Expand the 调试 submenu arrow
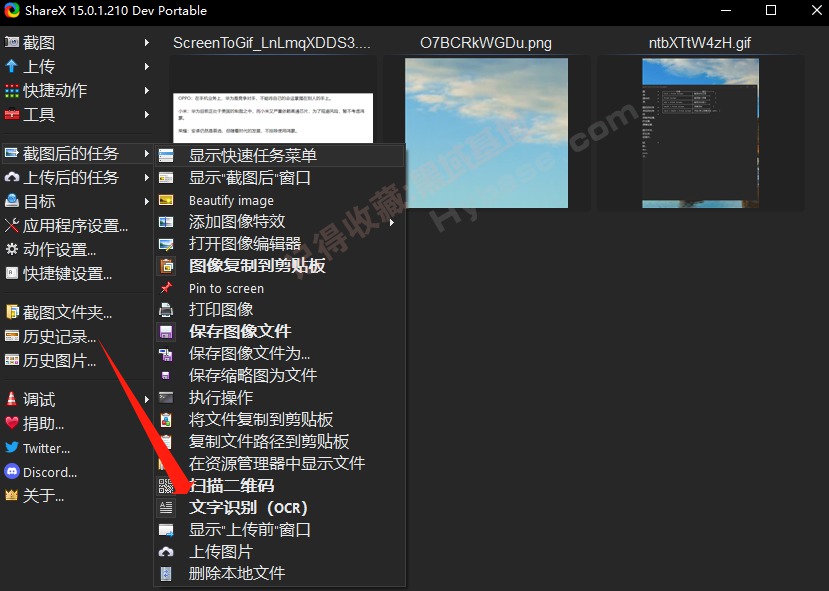829x591 pixels. [146, 399]
